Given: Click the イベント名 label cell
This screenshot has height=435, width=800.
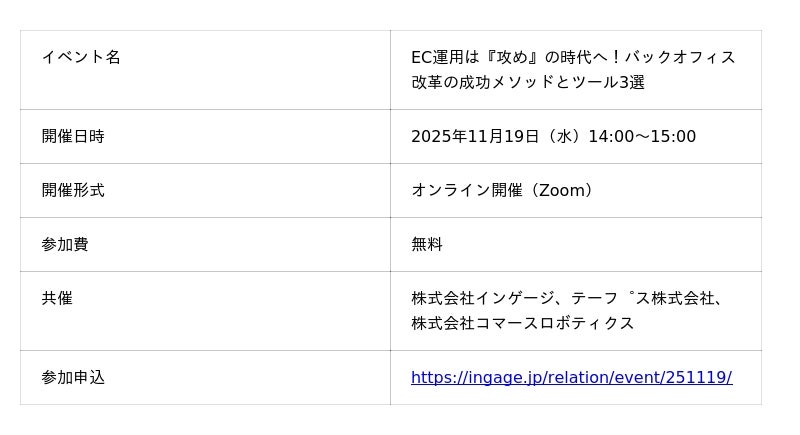Looking at the screenshot, I should coord(81,57).
